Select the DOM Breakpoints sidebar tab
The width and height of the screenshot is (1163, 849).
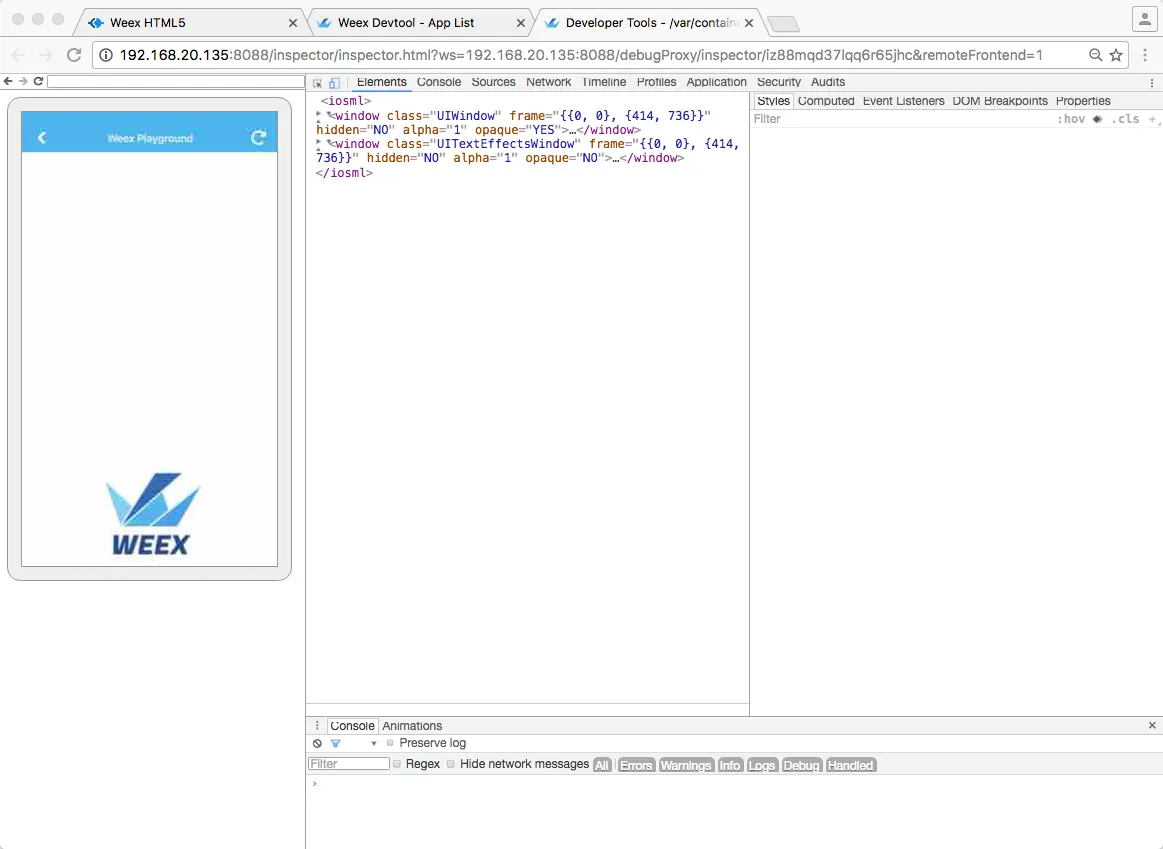pyautogui.click(x=1000, y=101)
